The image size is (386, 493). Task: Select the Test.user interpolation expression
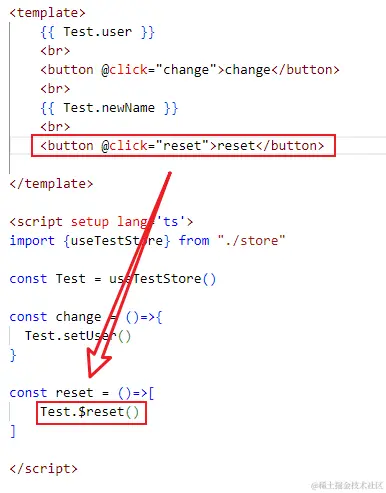click(x=97, y=32)
